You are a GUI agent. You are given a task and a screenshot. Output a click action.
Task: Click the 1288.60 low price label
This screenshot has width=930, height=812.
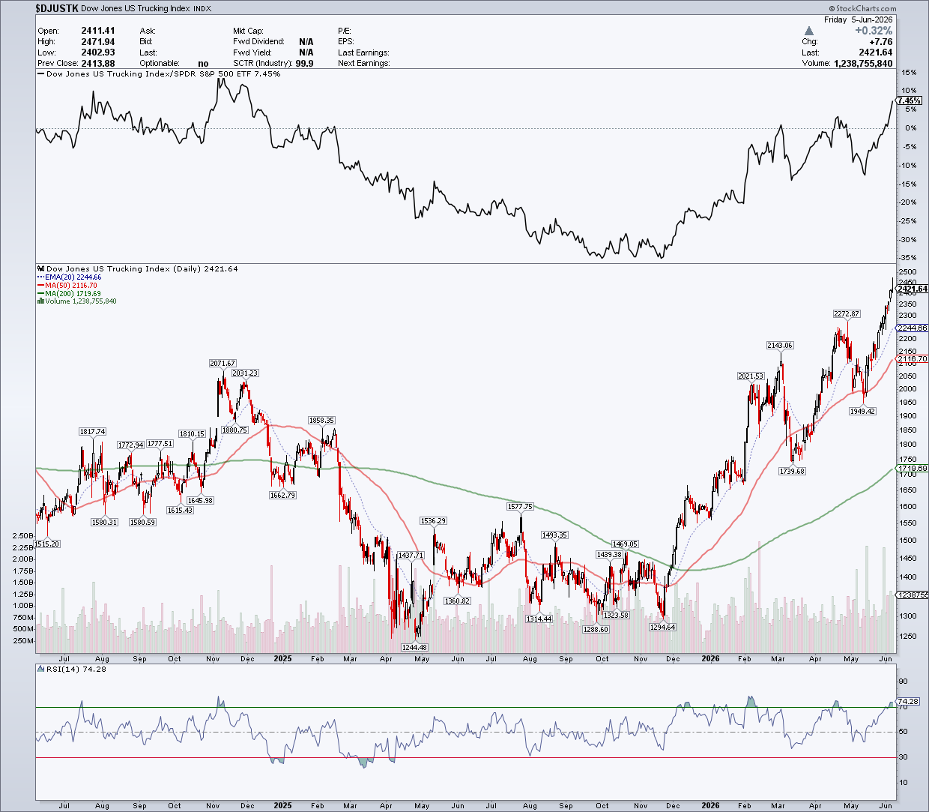pyautogui.click(x=595, y=629)
